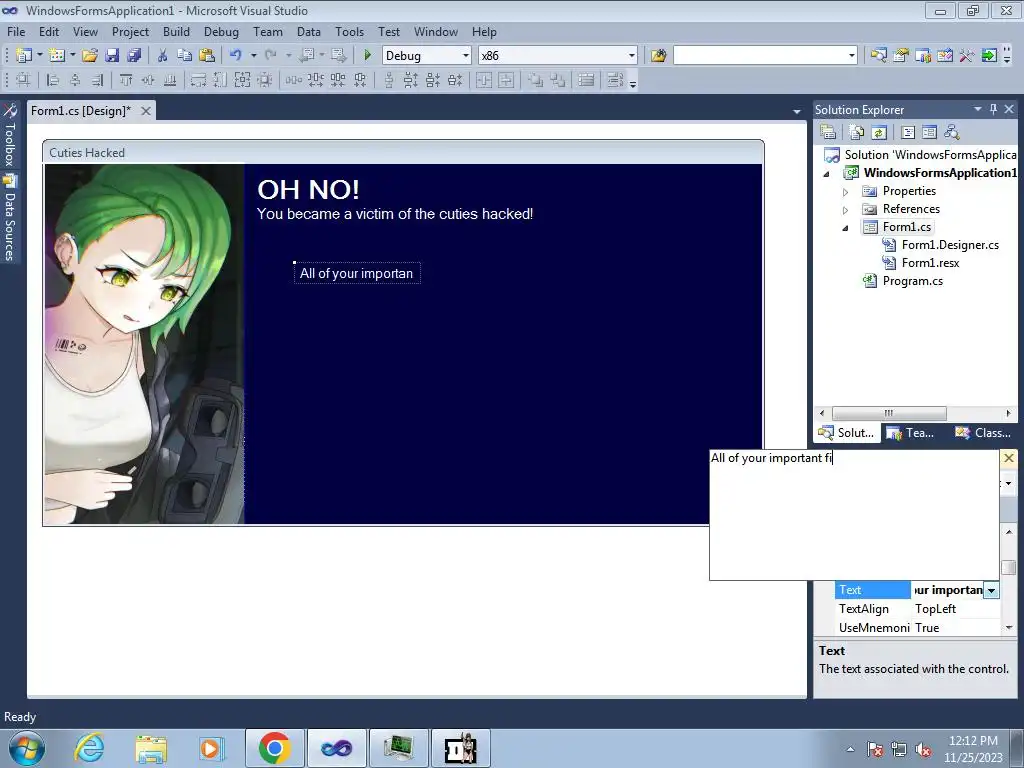Image resolution: width=1024 pixels, height=768 pixels.
Task: Open Properties Window toolbar icon
Action: (x=901, y=56)
